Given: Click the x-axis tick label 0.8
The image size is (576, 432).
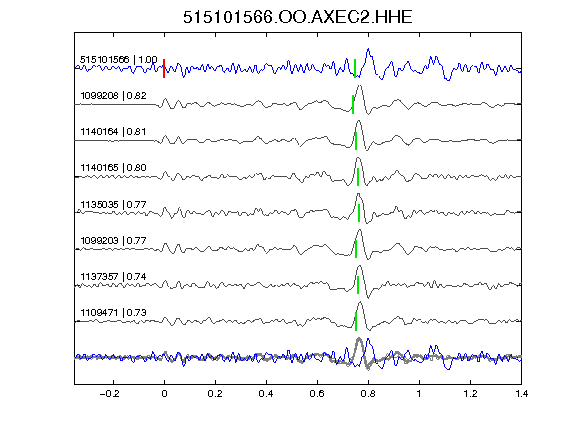Looking at the screenshot, I should tap(368, 394).
